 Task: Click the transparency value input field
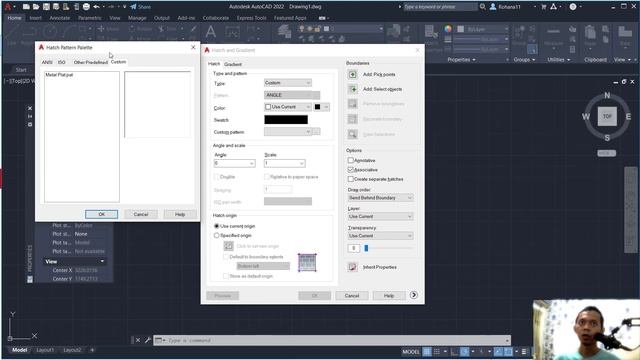353,248
